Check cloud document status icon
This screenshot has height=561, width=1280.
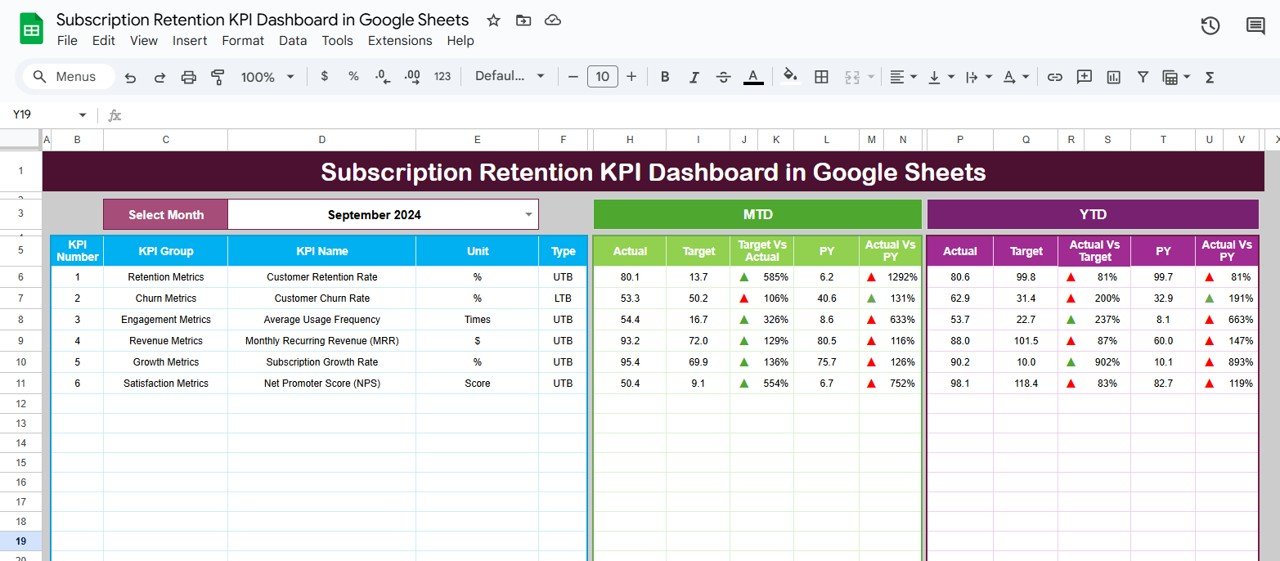click(552, 20)
